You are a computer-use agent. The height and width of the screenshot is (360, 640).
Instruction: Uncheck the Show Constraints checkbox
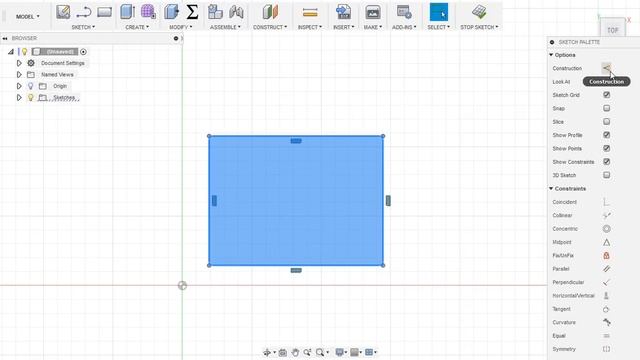tap(607, 162)
